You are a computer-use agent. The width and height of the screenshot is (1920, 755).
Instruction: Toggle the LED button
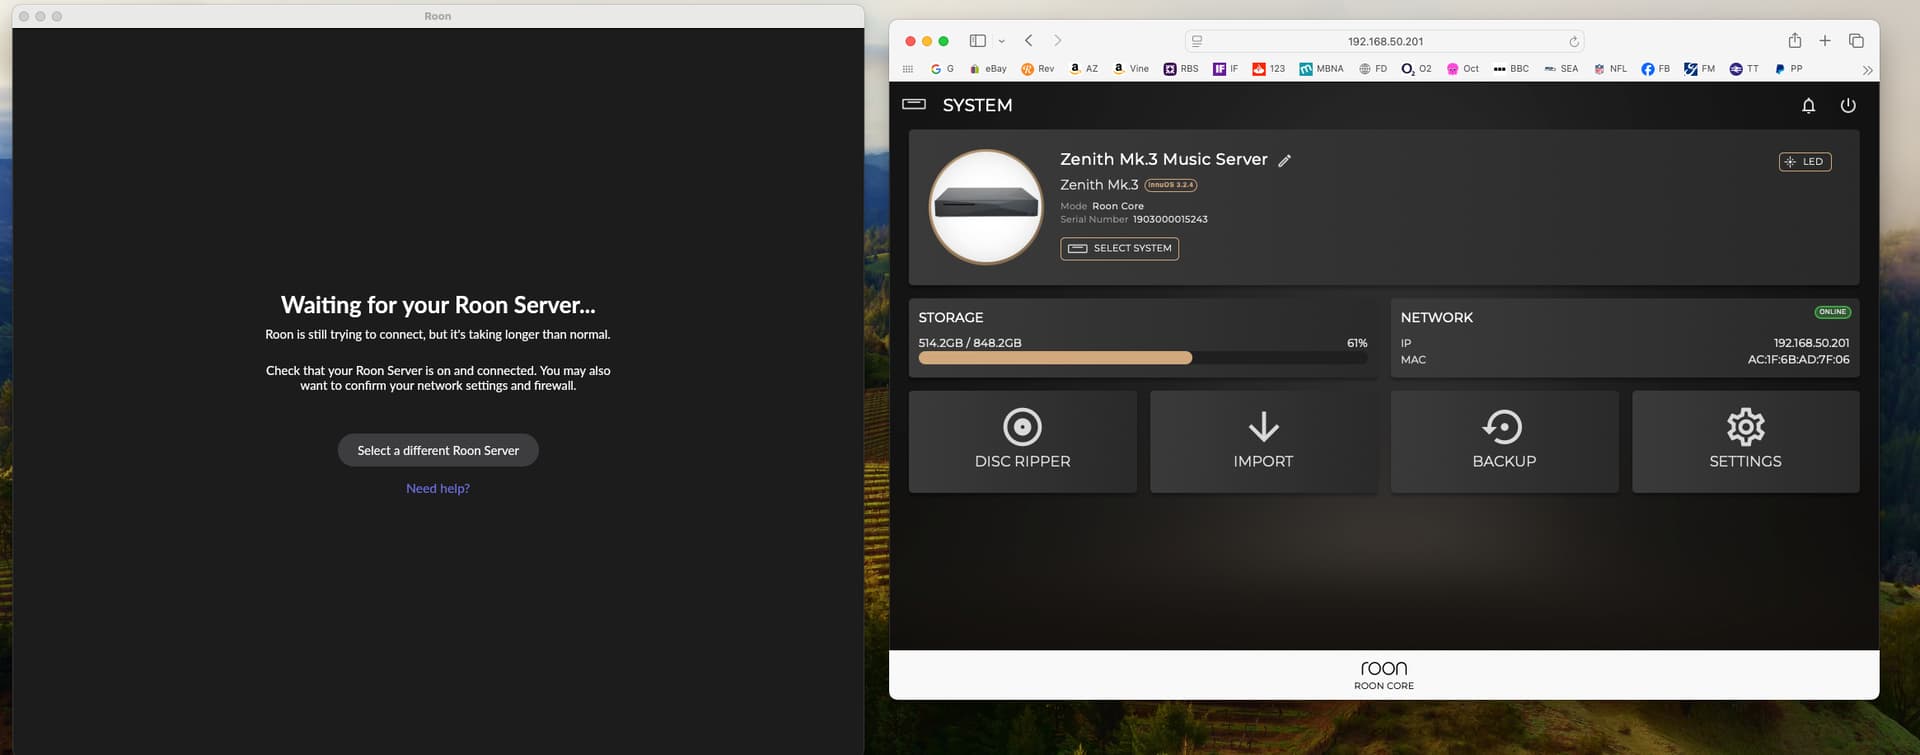[x=1805, y=161]
